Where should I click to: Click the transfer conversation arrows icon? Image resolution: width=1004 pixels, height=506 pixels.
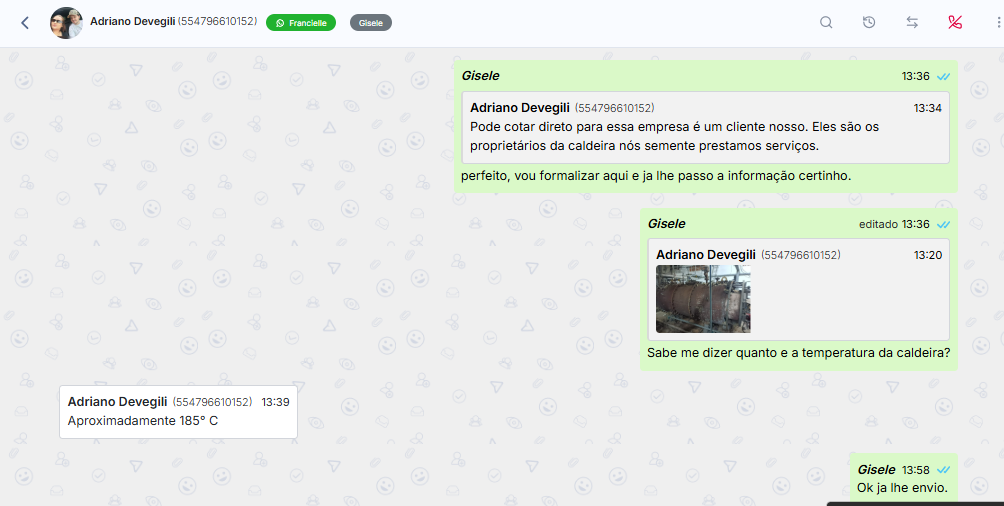[912, 23]
